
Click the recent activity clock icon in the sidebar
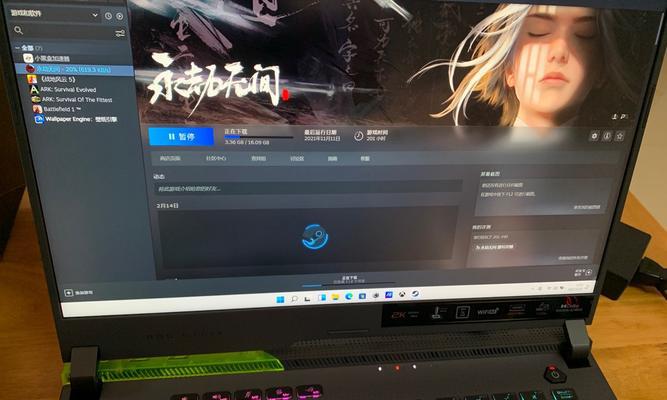(x=108, y=16)
